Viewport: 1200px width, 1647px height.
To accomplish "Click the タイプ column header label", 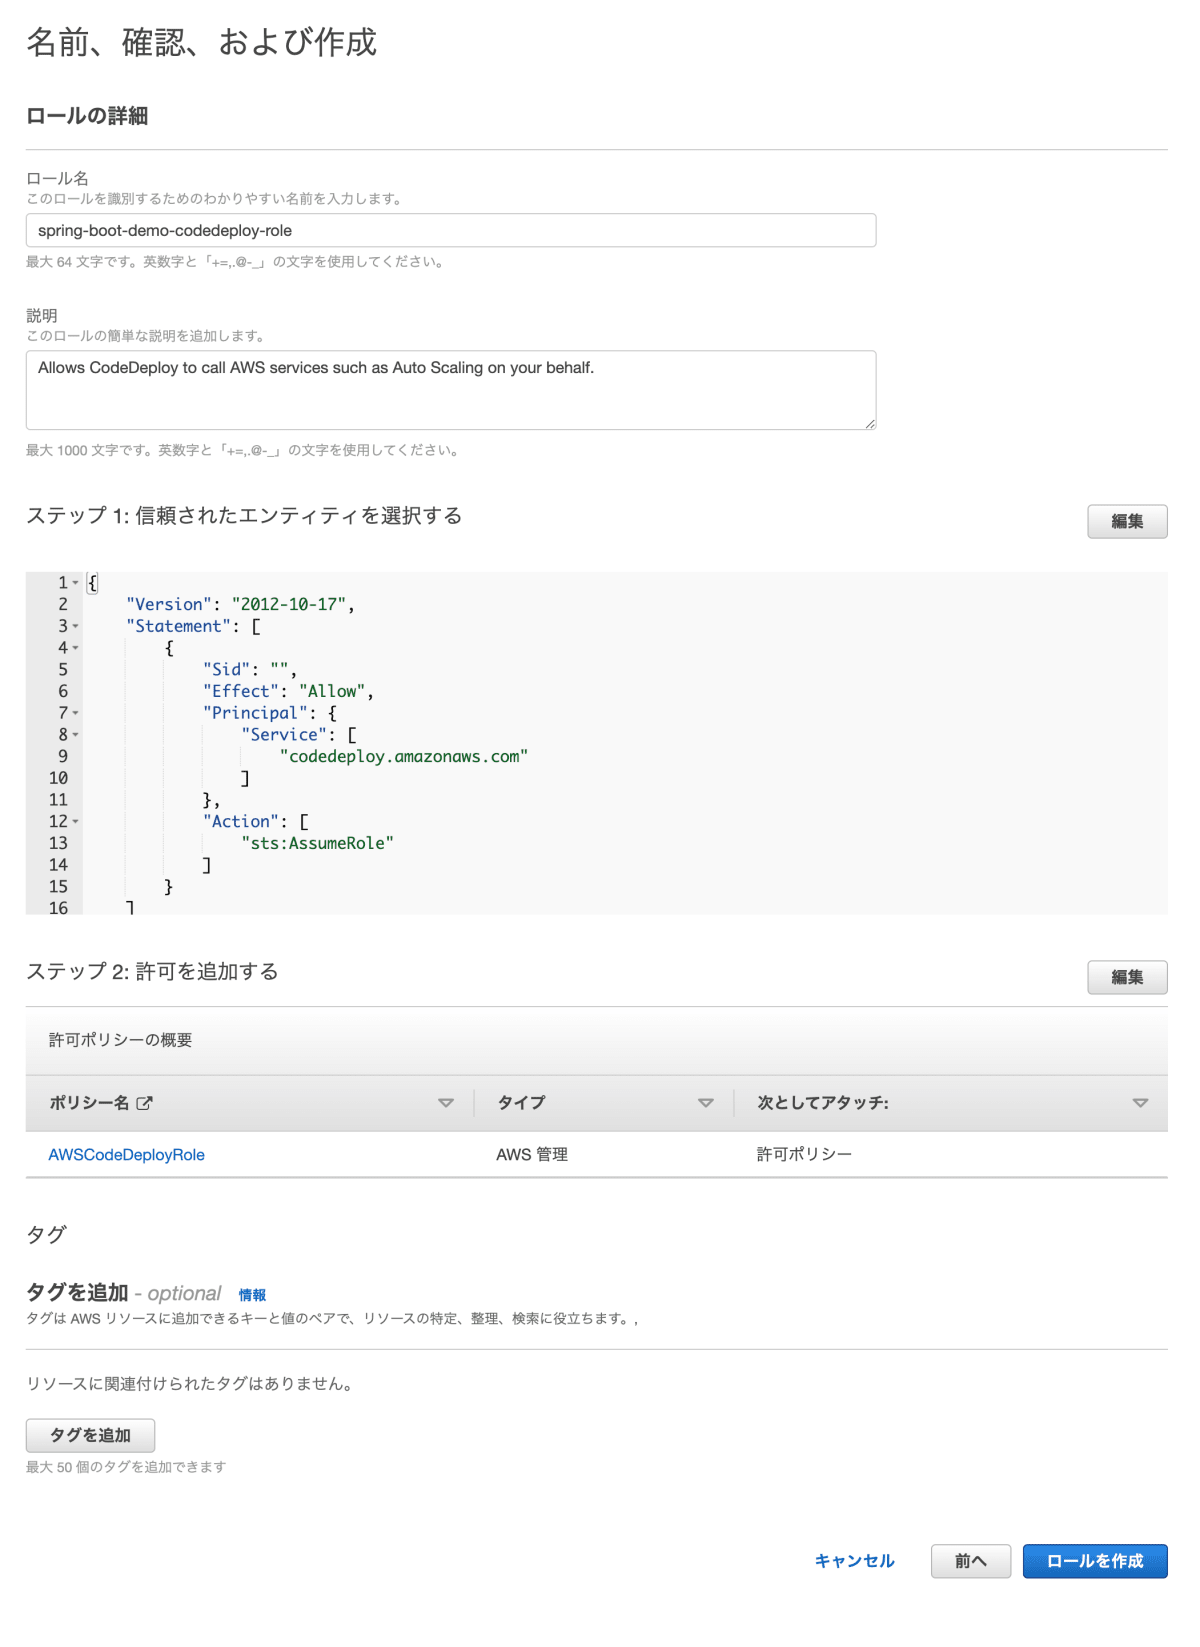I will pyautogui.click(x=522, y=1103).
